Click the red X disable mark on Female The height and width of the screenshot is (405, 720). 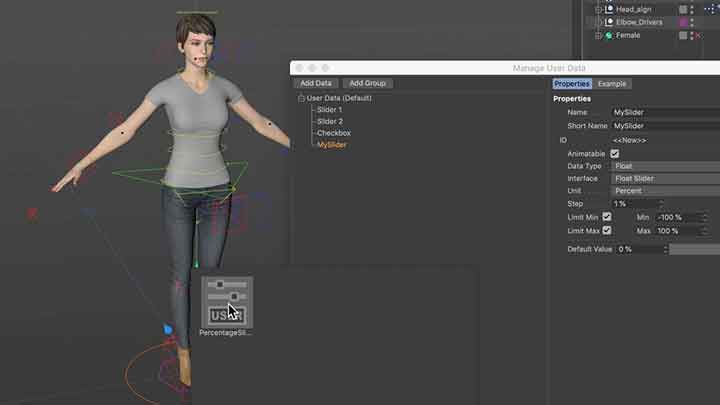698,35
